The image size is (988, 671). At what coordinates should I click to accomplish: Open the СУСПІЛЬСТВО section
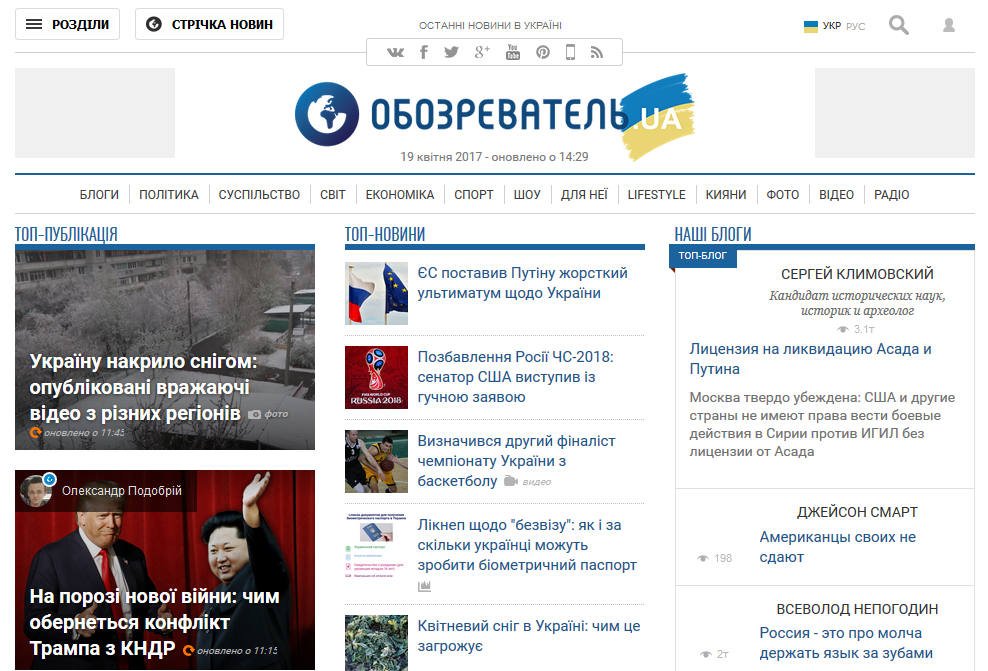pos(259,195)
